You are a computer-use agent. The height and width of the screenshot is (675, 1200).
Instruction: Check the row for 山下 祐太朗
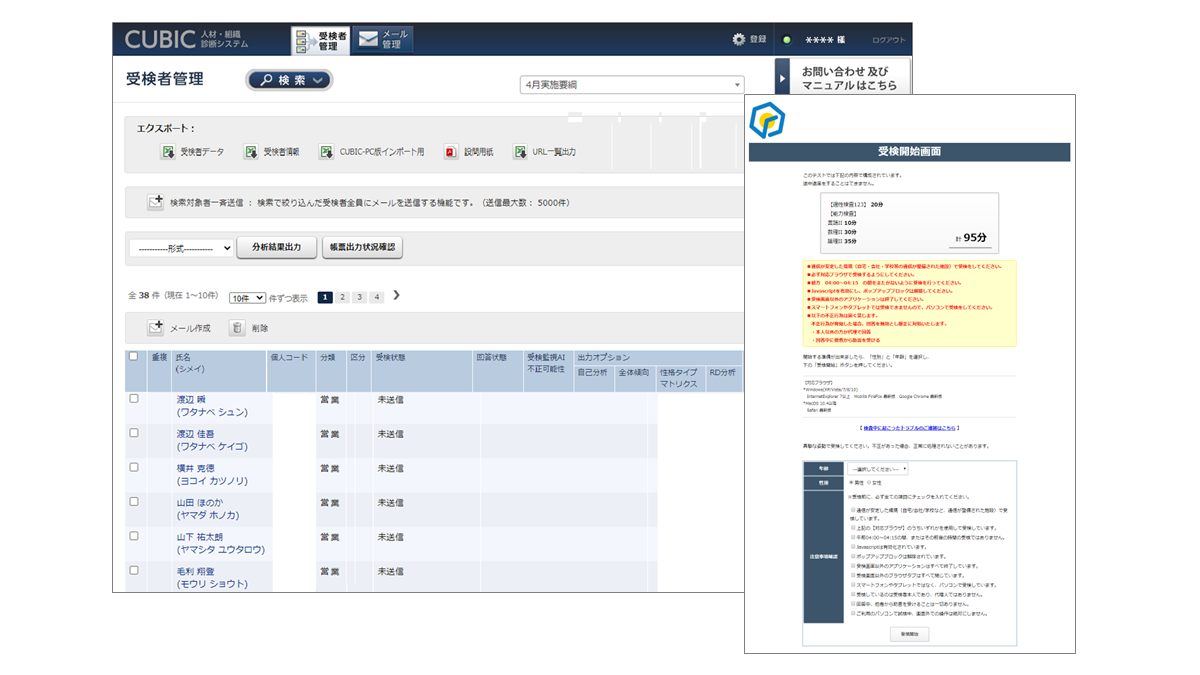[133, 536]
